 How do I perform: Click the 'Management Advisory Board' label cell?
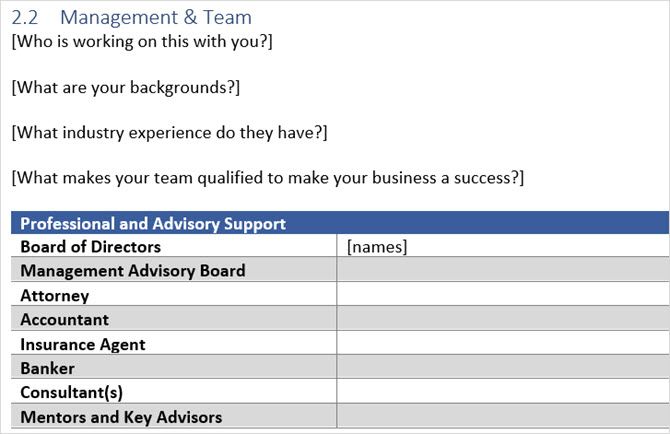pos(132,271)
